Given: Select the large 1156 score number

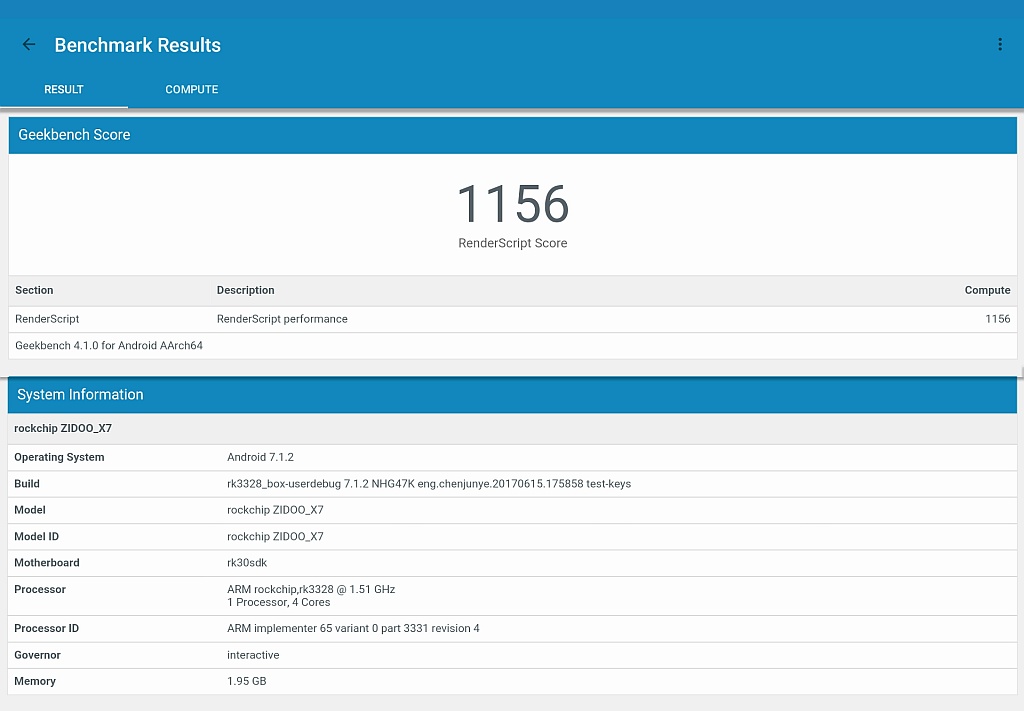Looking at the screenshot, I should click(513, 204).
